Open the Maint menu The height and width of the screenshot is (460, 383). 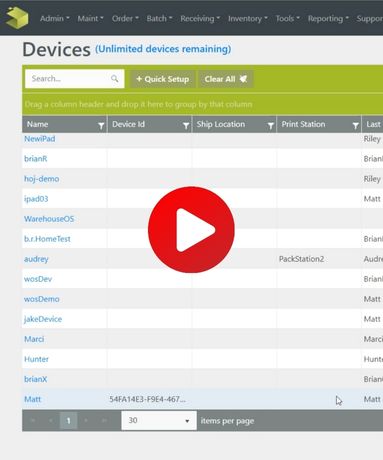[90, 18]
